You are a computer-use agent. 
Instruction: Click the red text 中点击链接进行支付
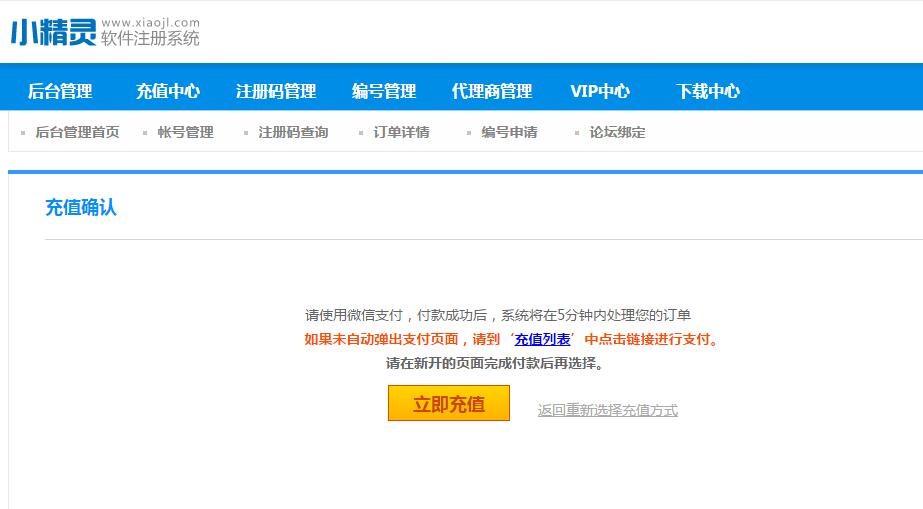[651, 340]
